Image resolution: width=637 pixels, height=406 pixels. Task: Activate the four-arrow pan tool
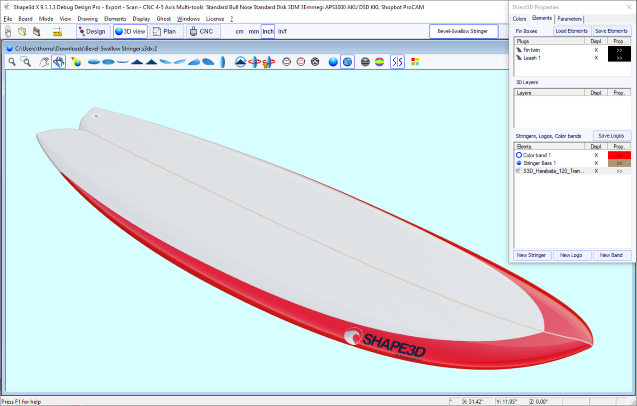(59, 62)
